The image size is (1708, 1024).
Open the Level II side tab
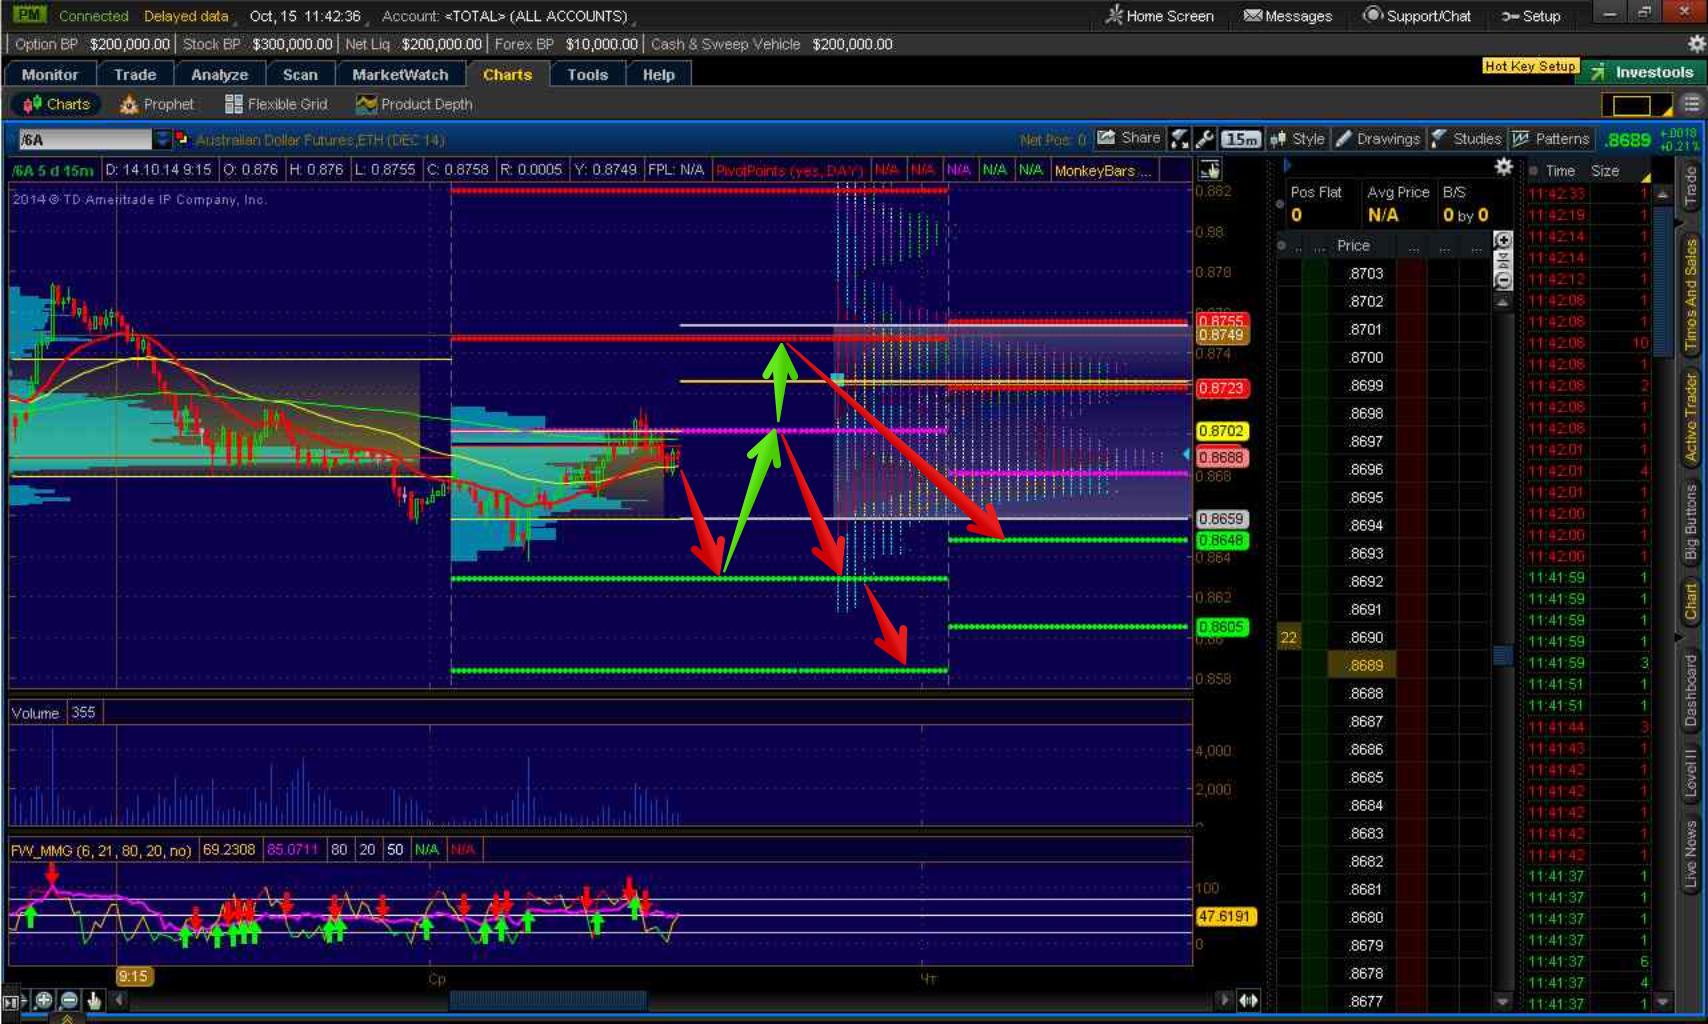(x=1691, y=772)
